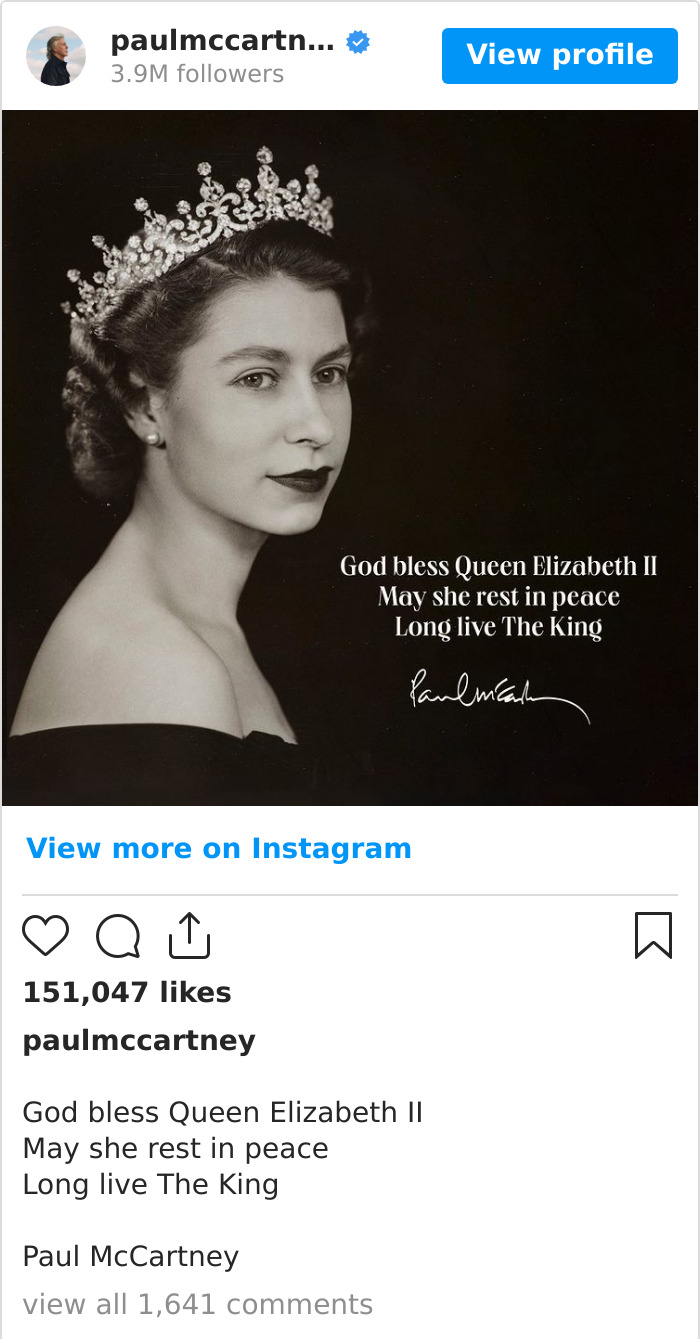Open comments via the speech bubble icon
700x1339 pixels.
(117, 935)
